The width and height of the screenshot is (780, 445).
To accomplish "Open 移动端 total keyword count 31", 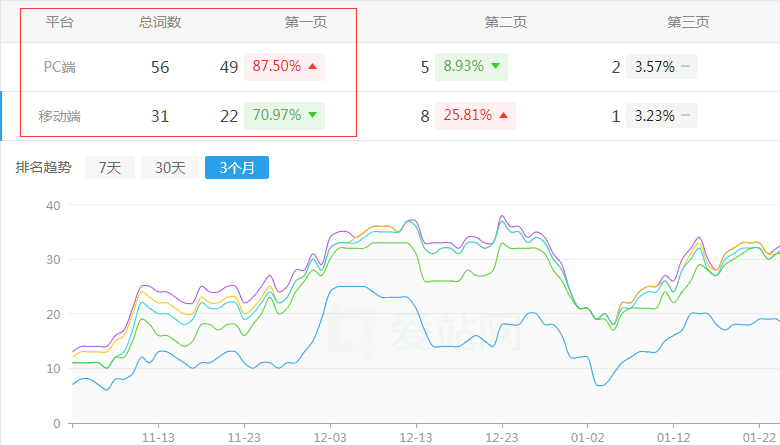I will click(x=160, y=117).
